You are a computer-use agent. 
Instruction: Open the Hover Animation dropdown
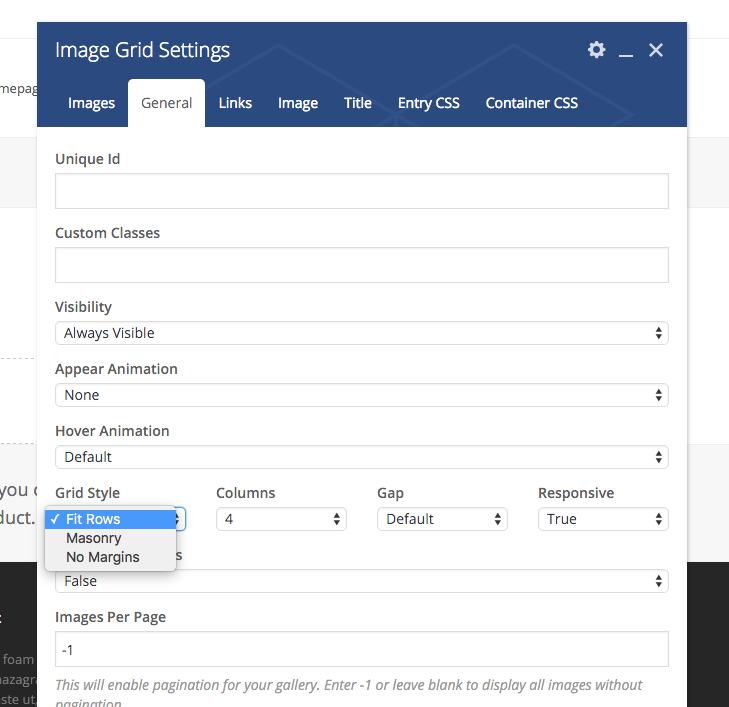click(x=362, y=457)
